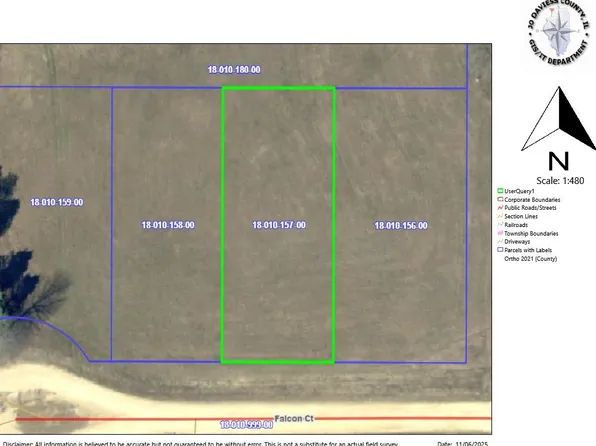Click the Scale 1:480 text

click(x=560, y=181)
